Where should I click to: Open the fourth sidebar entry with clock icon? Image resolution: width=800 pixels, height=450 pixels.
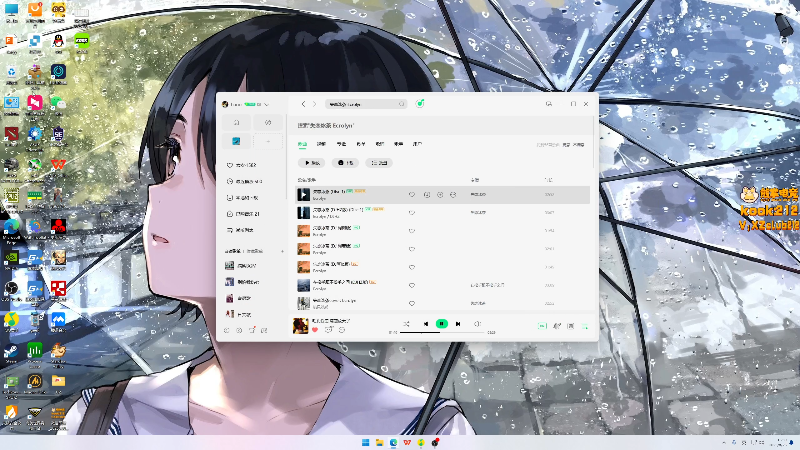tap(243, 214)
